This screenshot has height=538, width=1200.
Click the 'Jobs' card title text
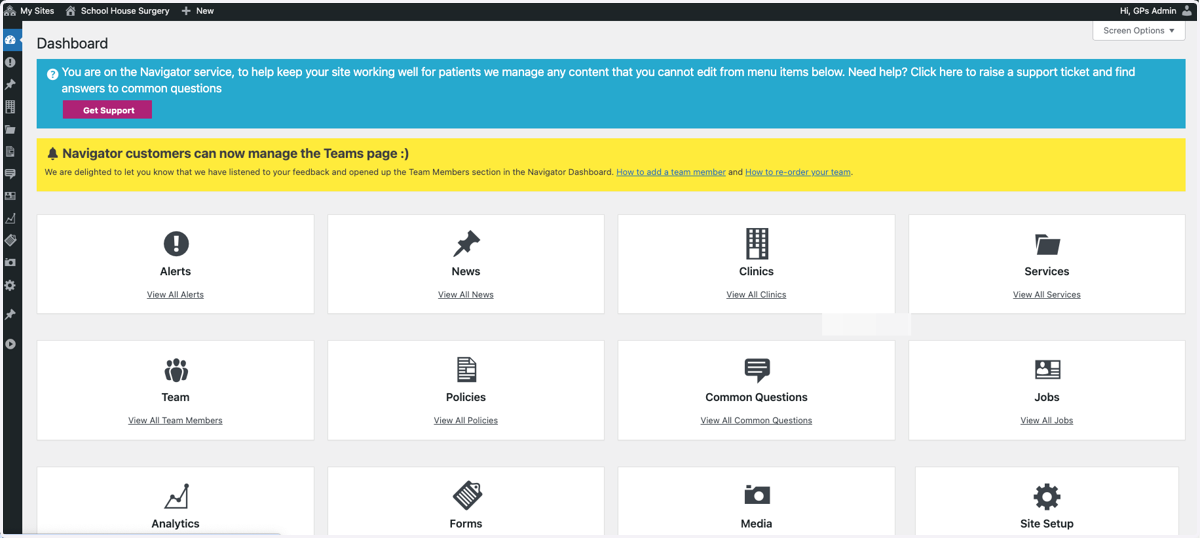pyautogui.click(x=1047, y=397)
